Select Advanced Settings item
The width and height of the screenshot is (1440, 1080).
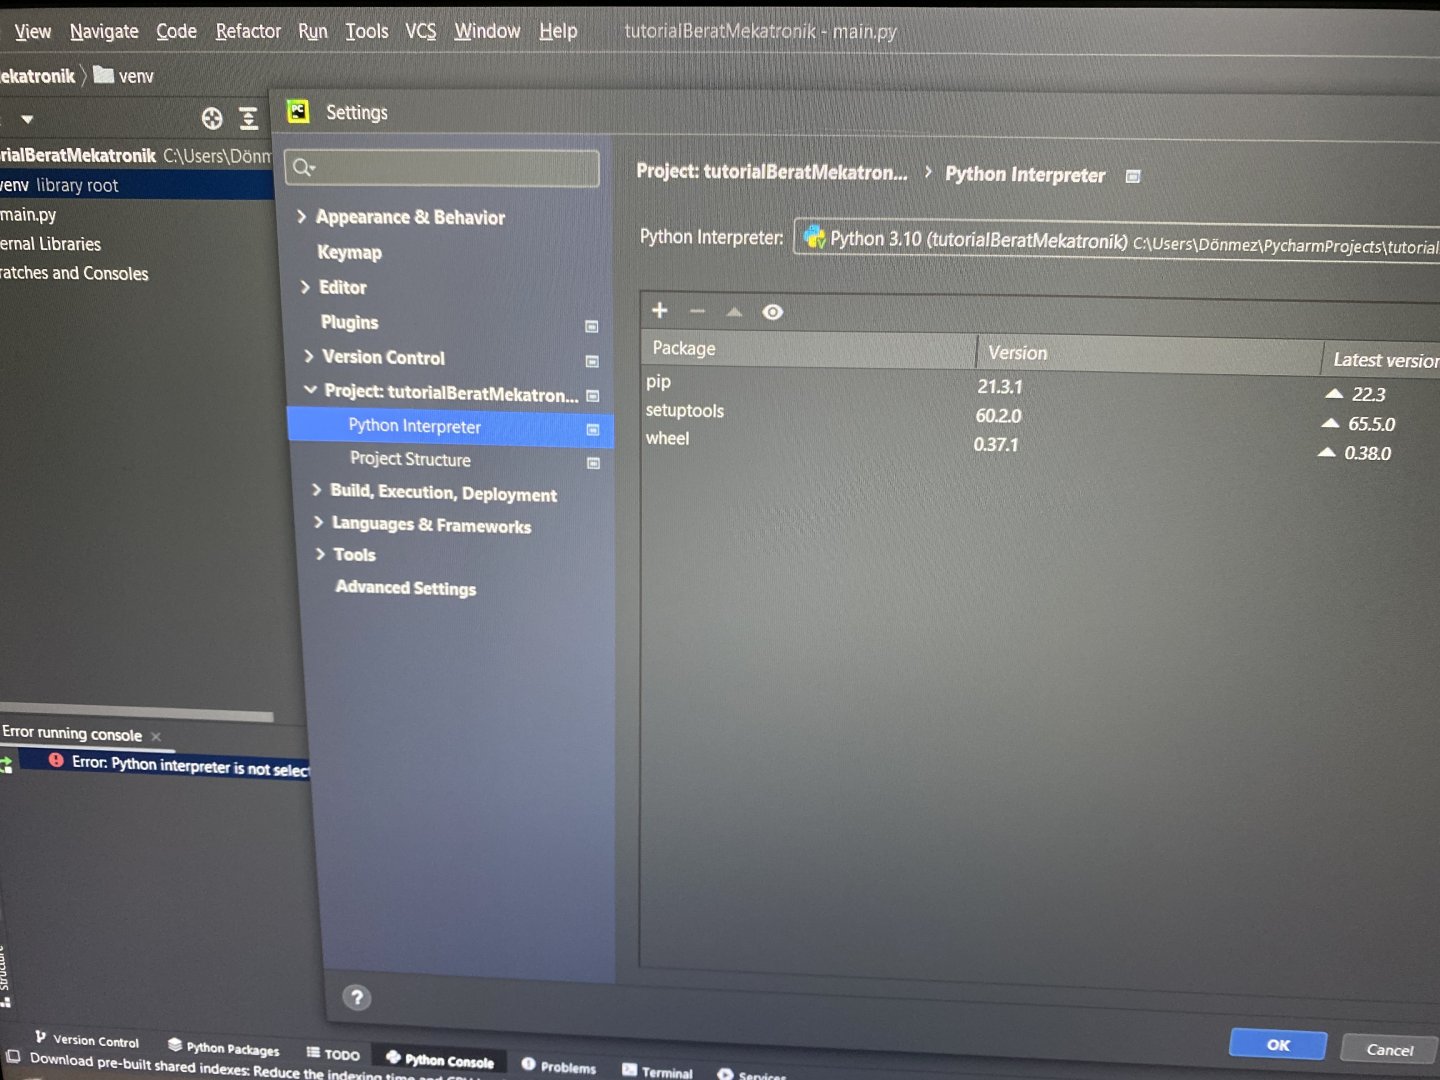406,588
